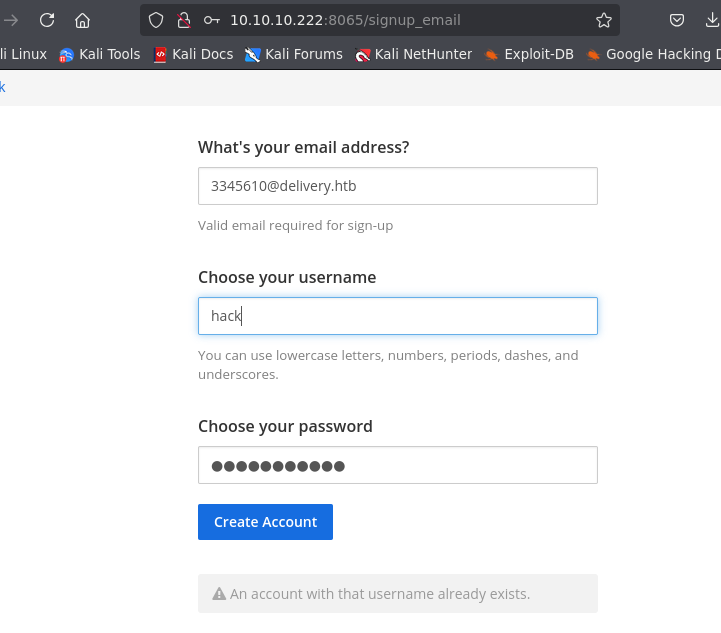Focus the password input field
The height and width of the screenshot is (633, 721).
[398, 465]
